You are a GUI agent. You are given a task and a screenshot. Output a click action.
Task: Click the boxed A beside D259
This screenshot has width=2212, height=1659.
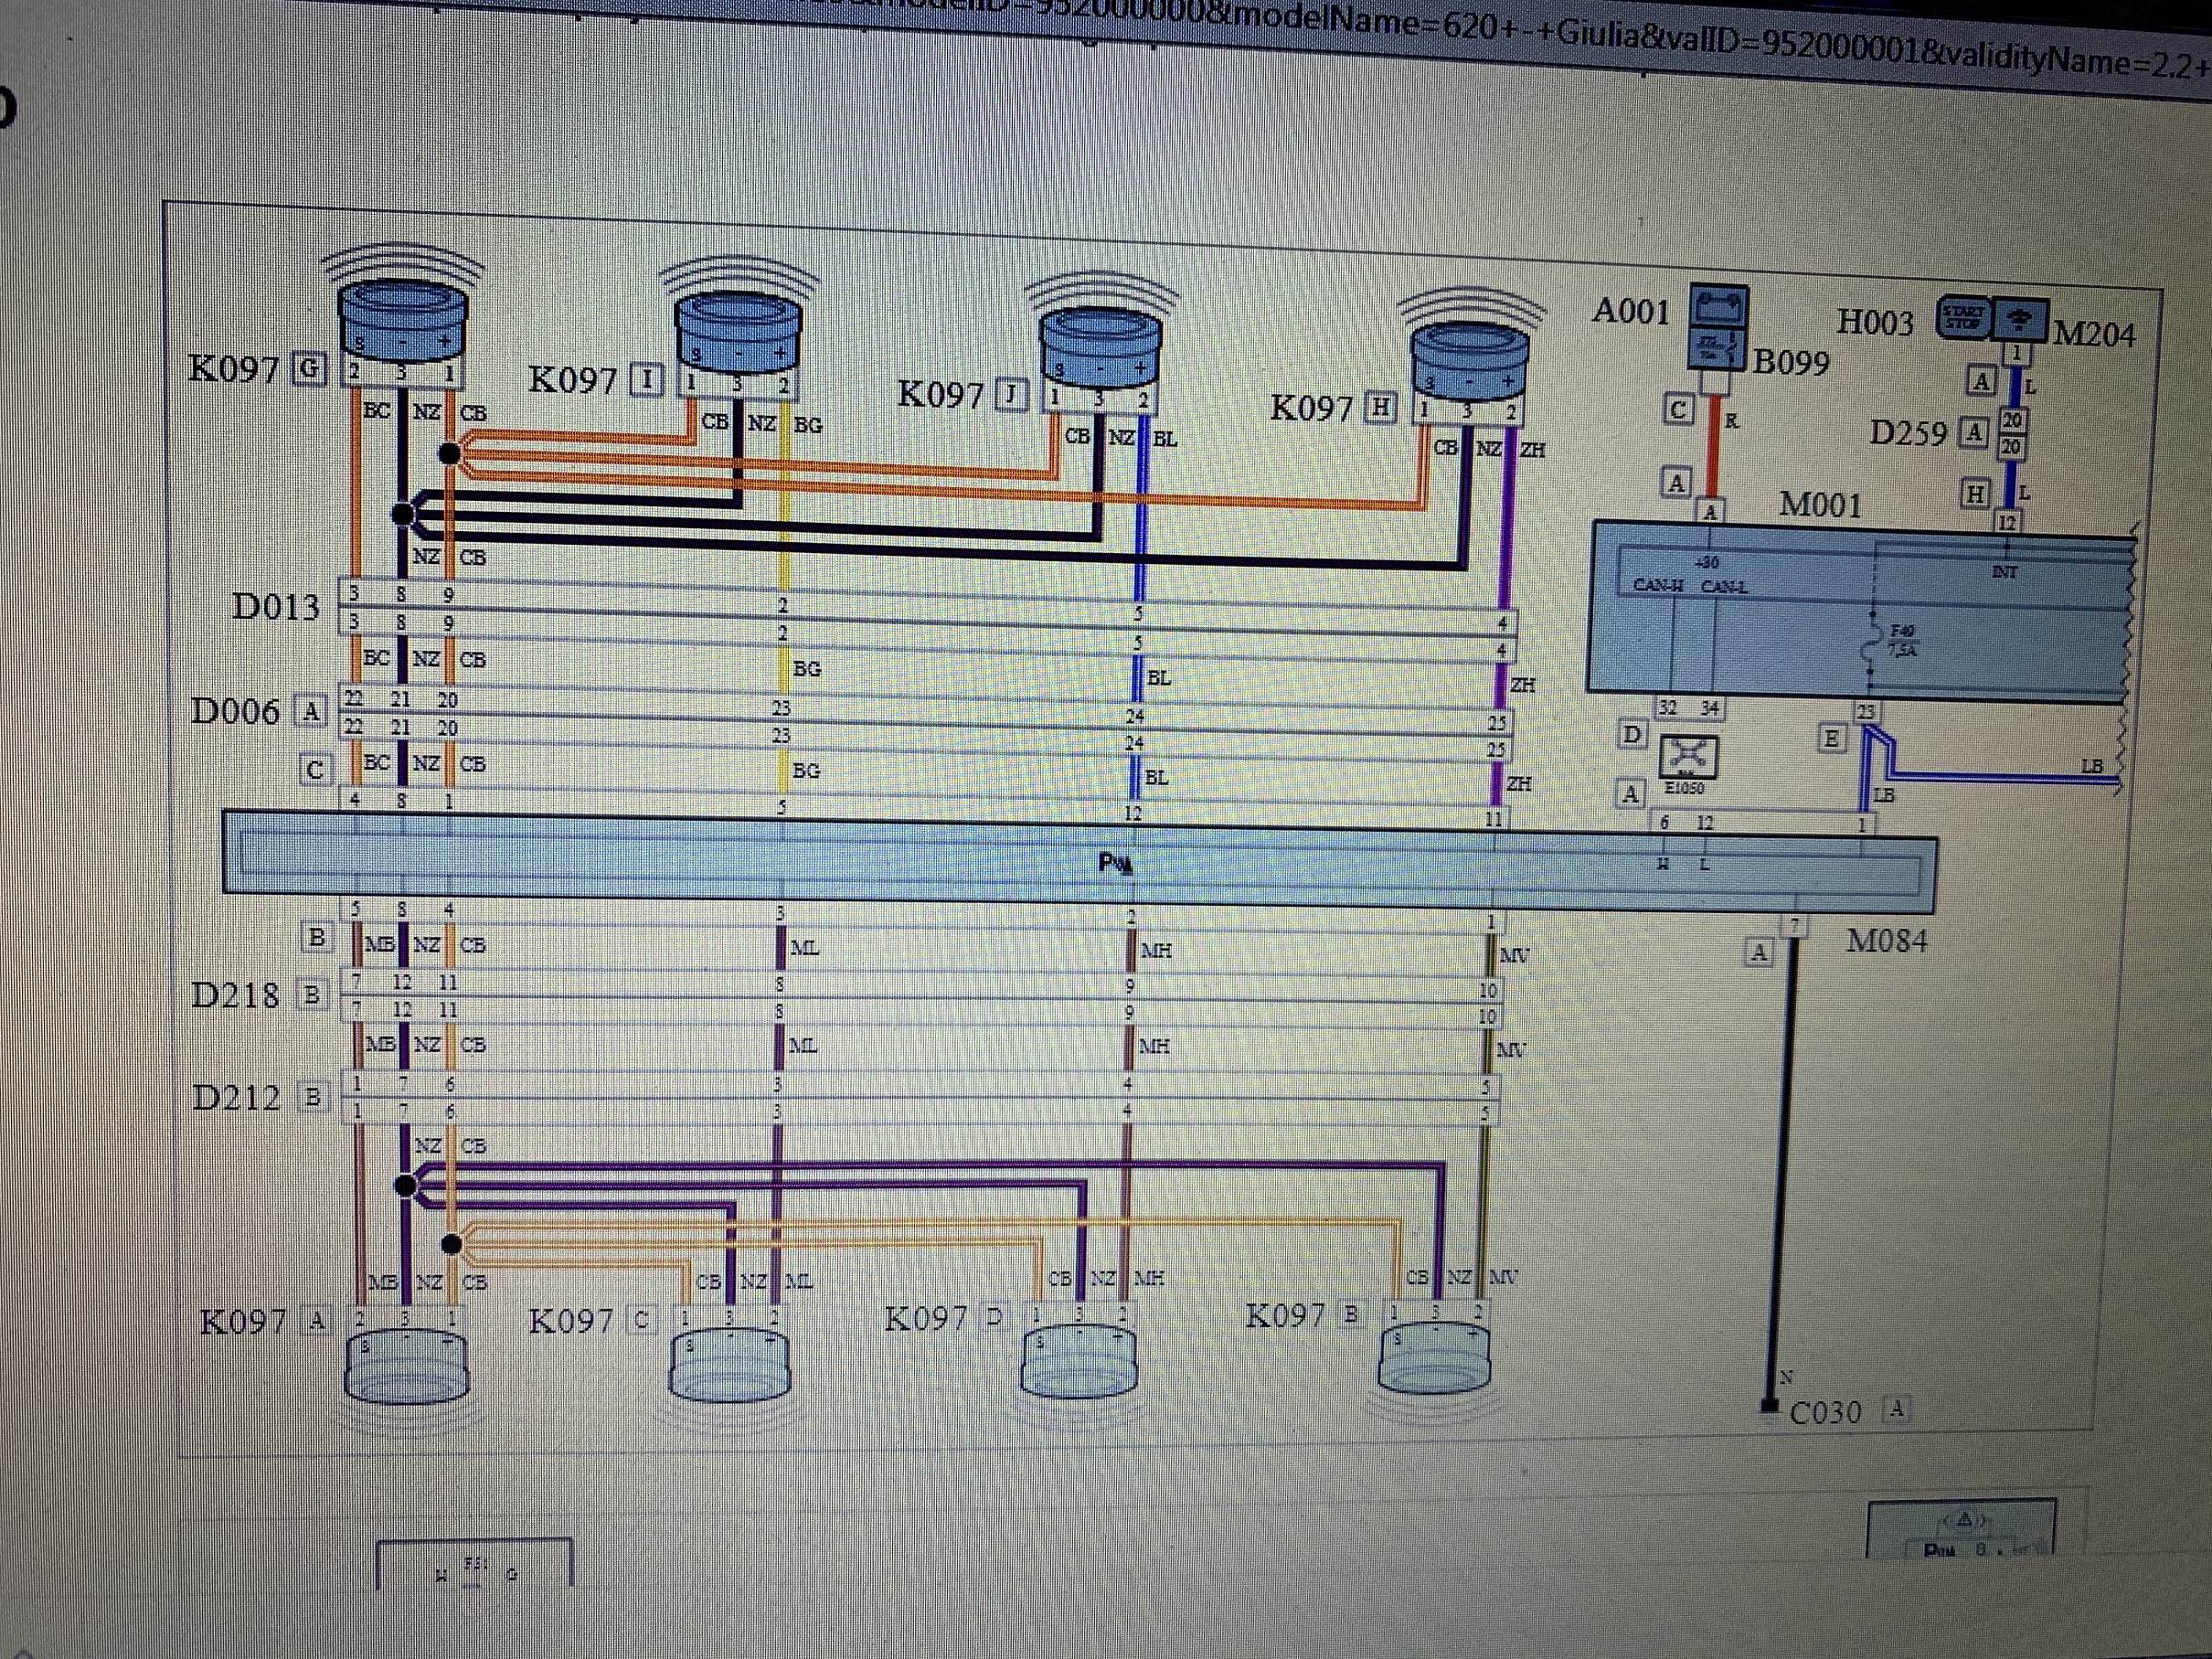[x=1974, y=433]
